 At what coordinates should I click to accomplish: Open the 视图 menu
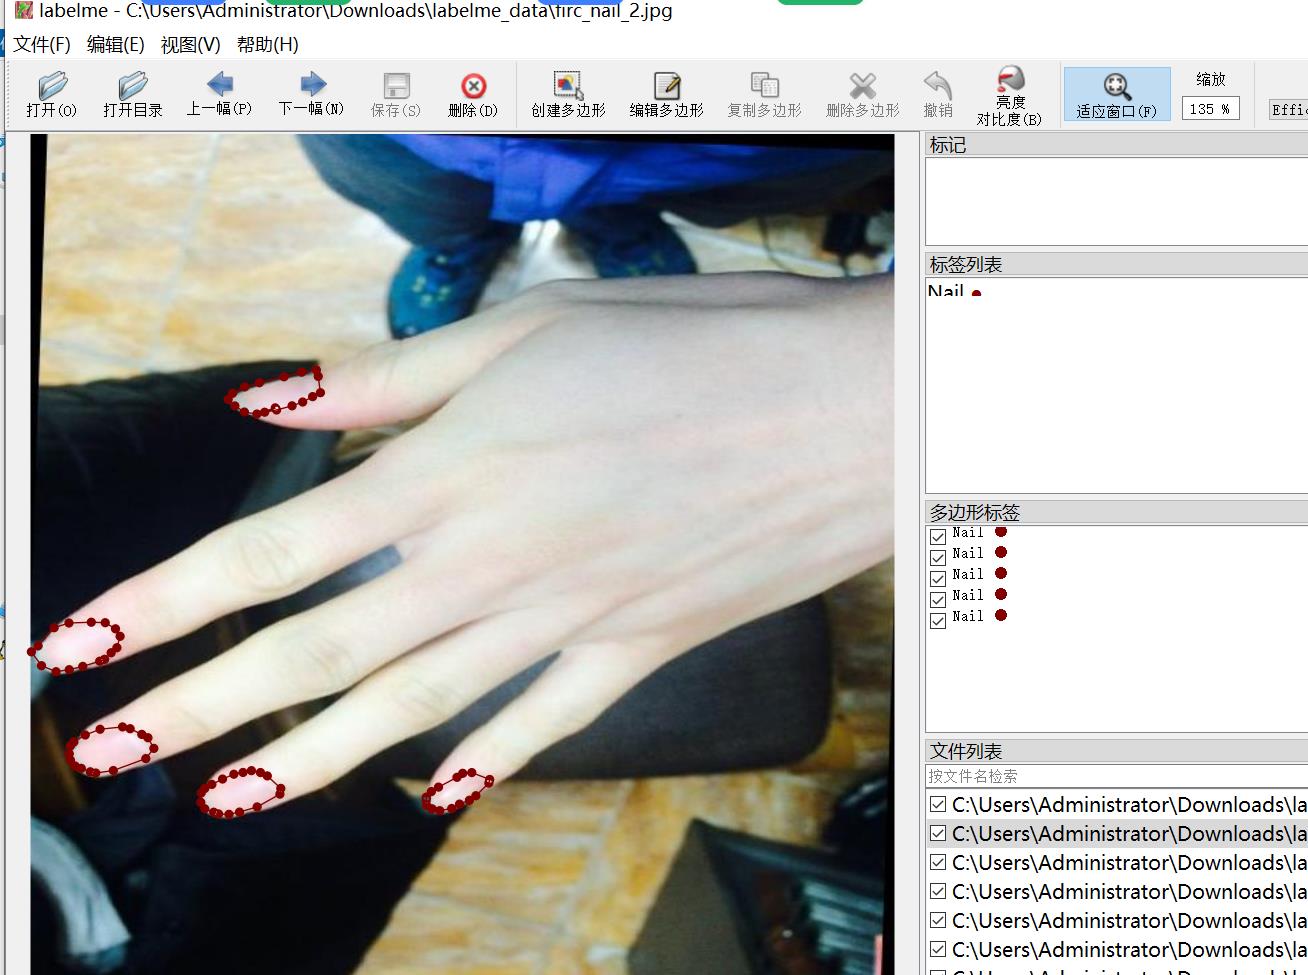(x=190, y=44)
